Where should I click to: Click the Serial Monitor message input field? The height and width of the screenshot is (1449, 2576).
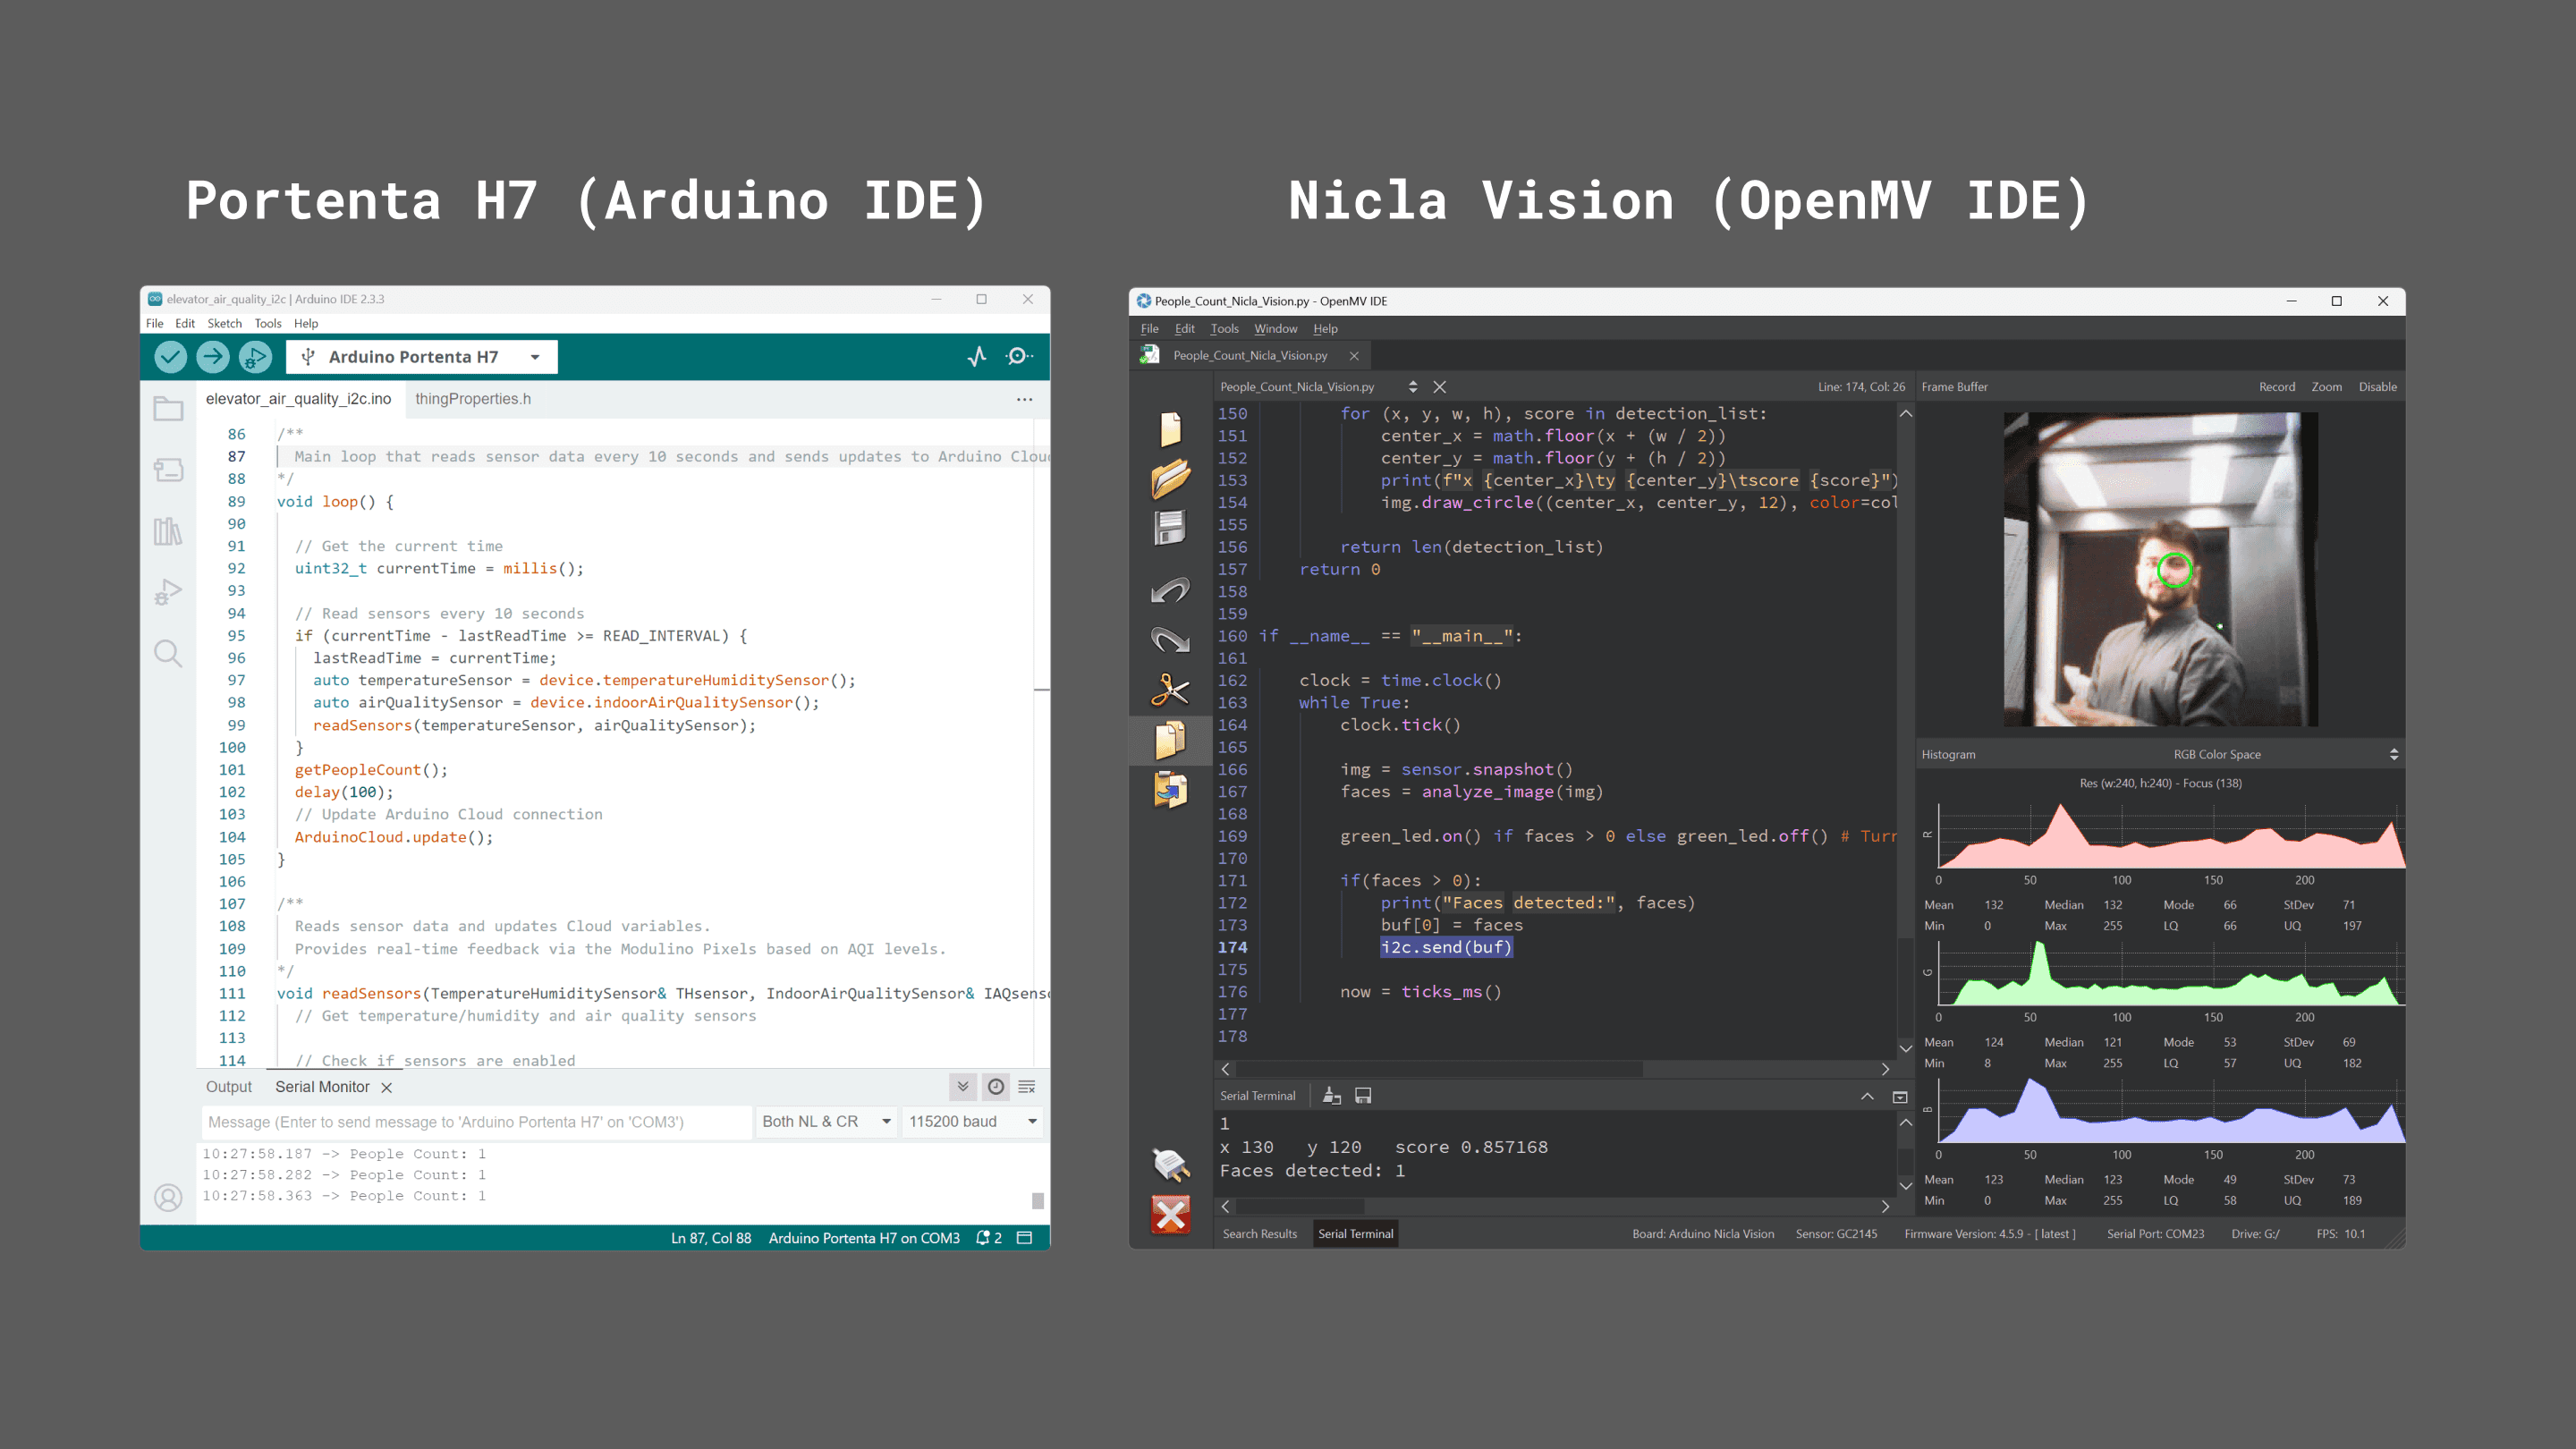pos(475,1122)
